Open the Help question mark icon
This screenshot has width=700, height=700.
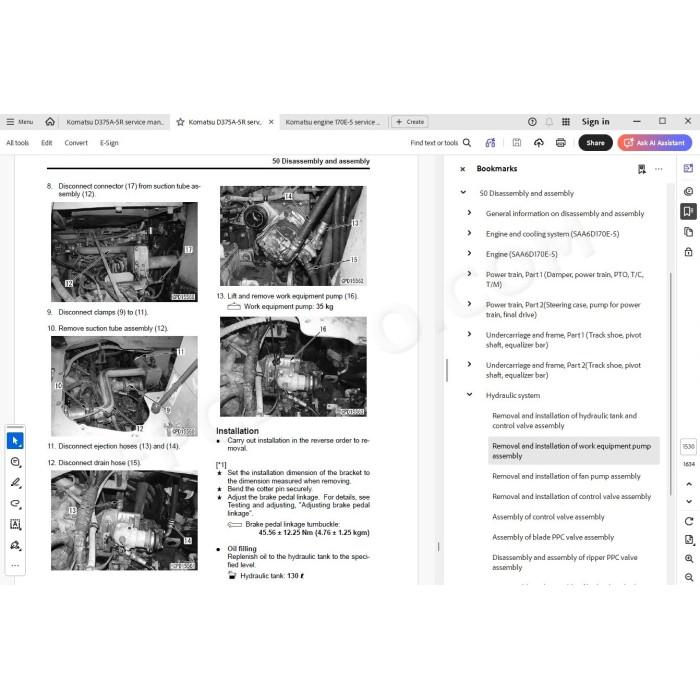[532, 121]
